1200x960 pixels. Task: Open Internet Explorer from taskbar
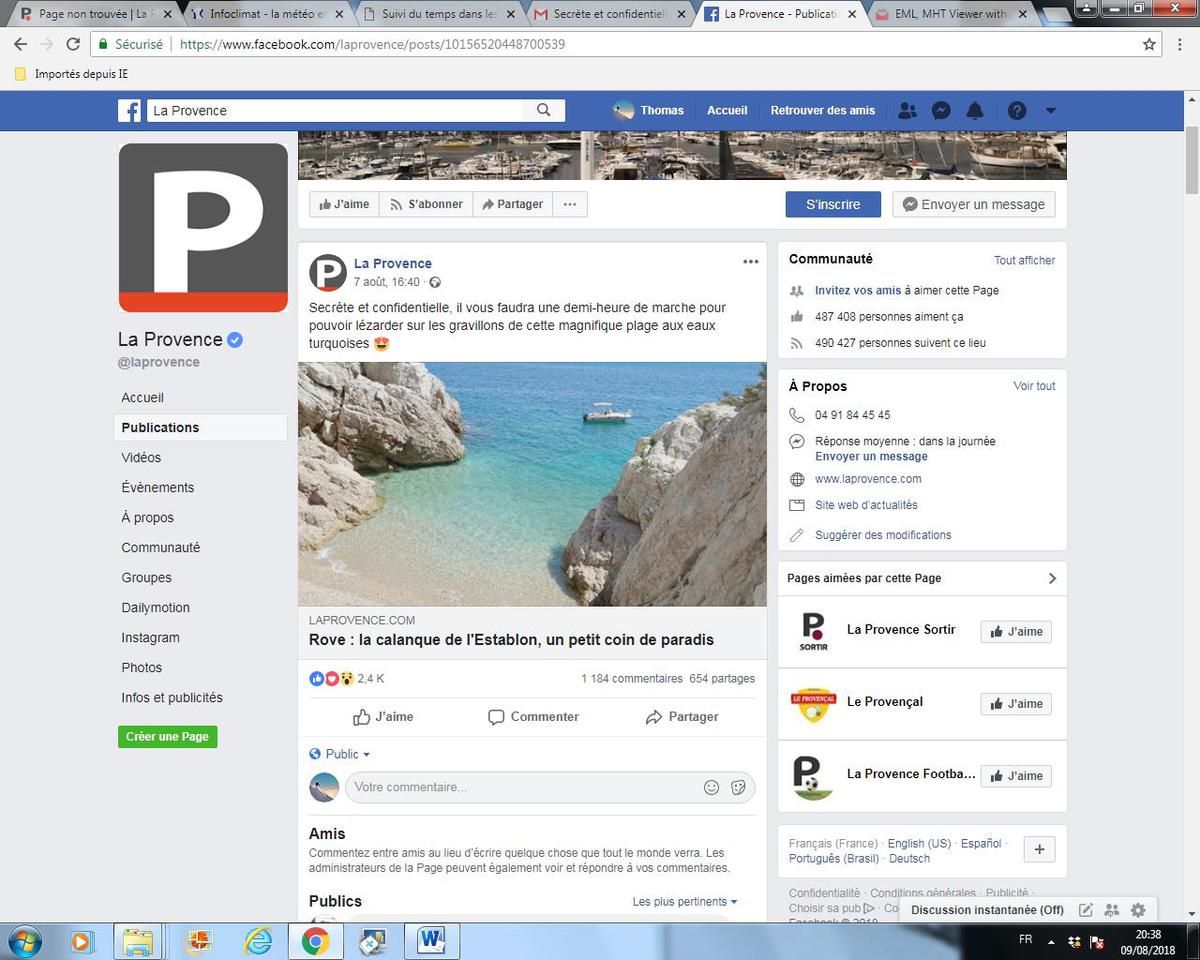tap(258, 941)
